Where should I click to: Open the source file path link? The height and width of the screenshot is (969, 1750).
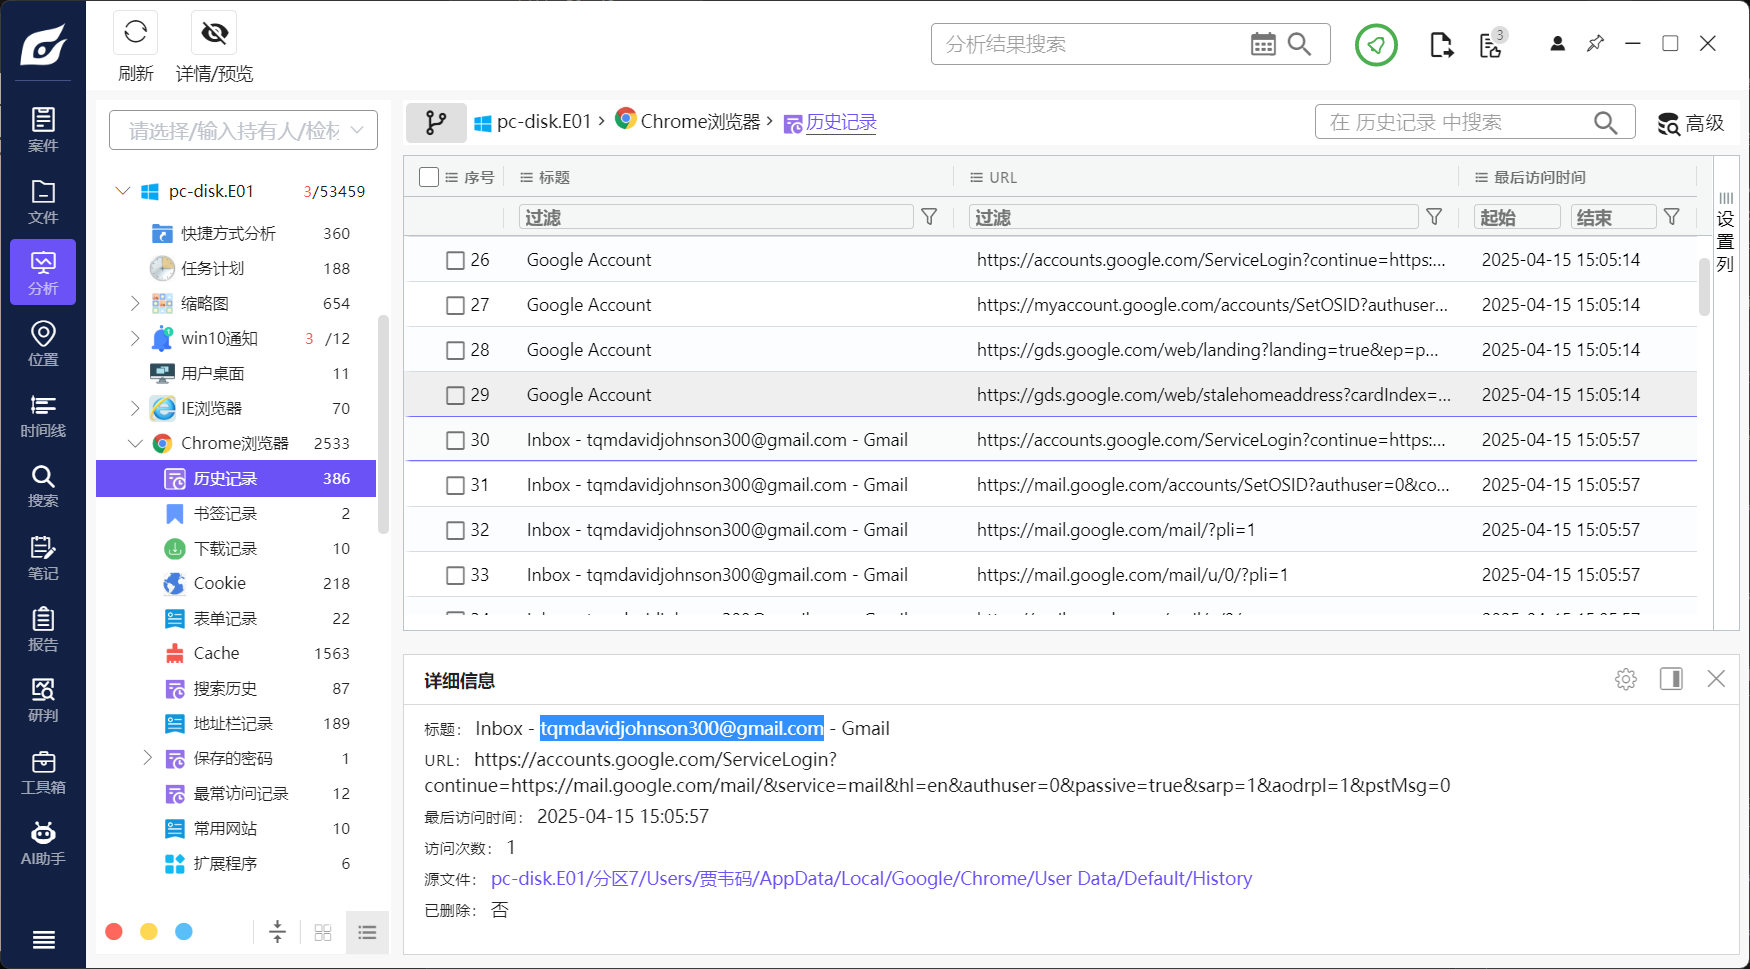[x=871, y=878]
